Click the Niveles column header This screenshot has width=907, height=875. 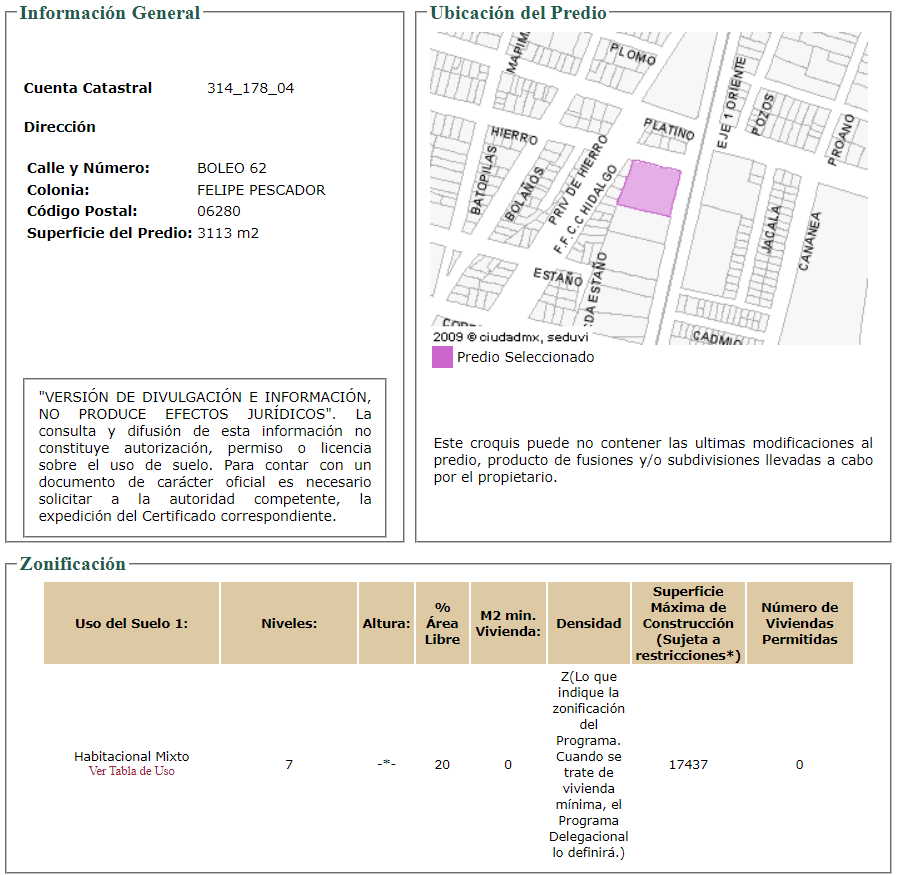pyautogui.click(x=289, y=623)
